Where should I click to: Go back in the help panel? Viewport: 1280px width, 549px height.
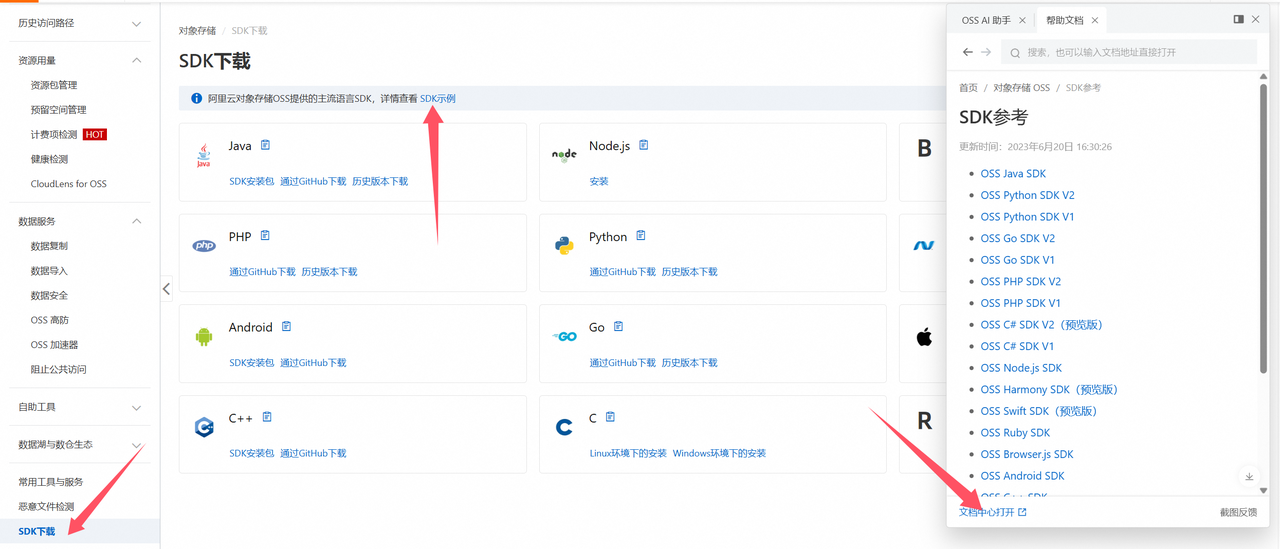tap(967, 52)
